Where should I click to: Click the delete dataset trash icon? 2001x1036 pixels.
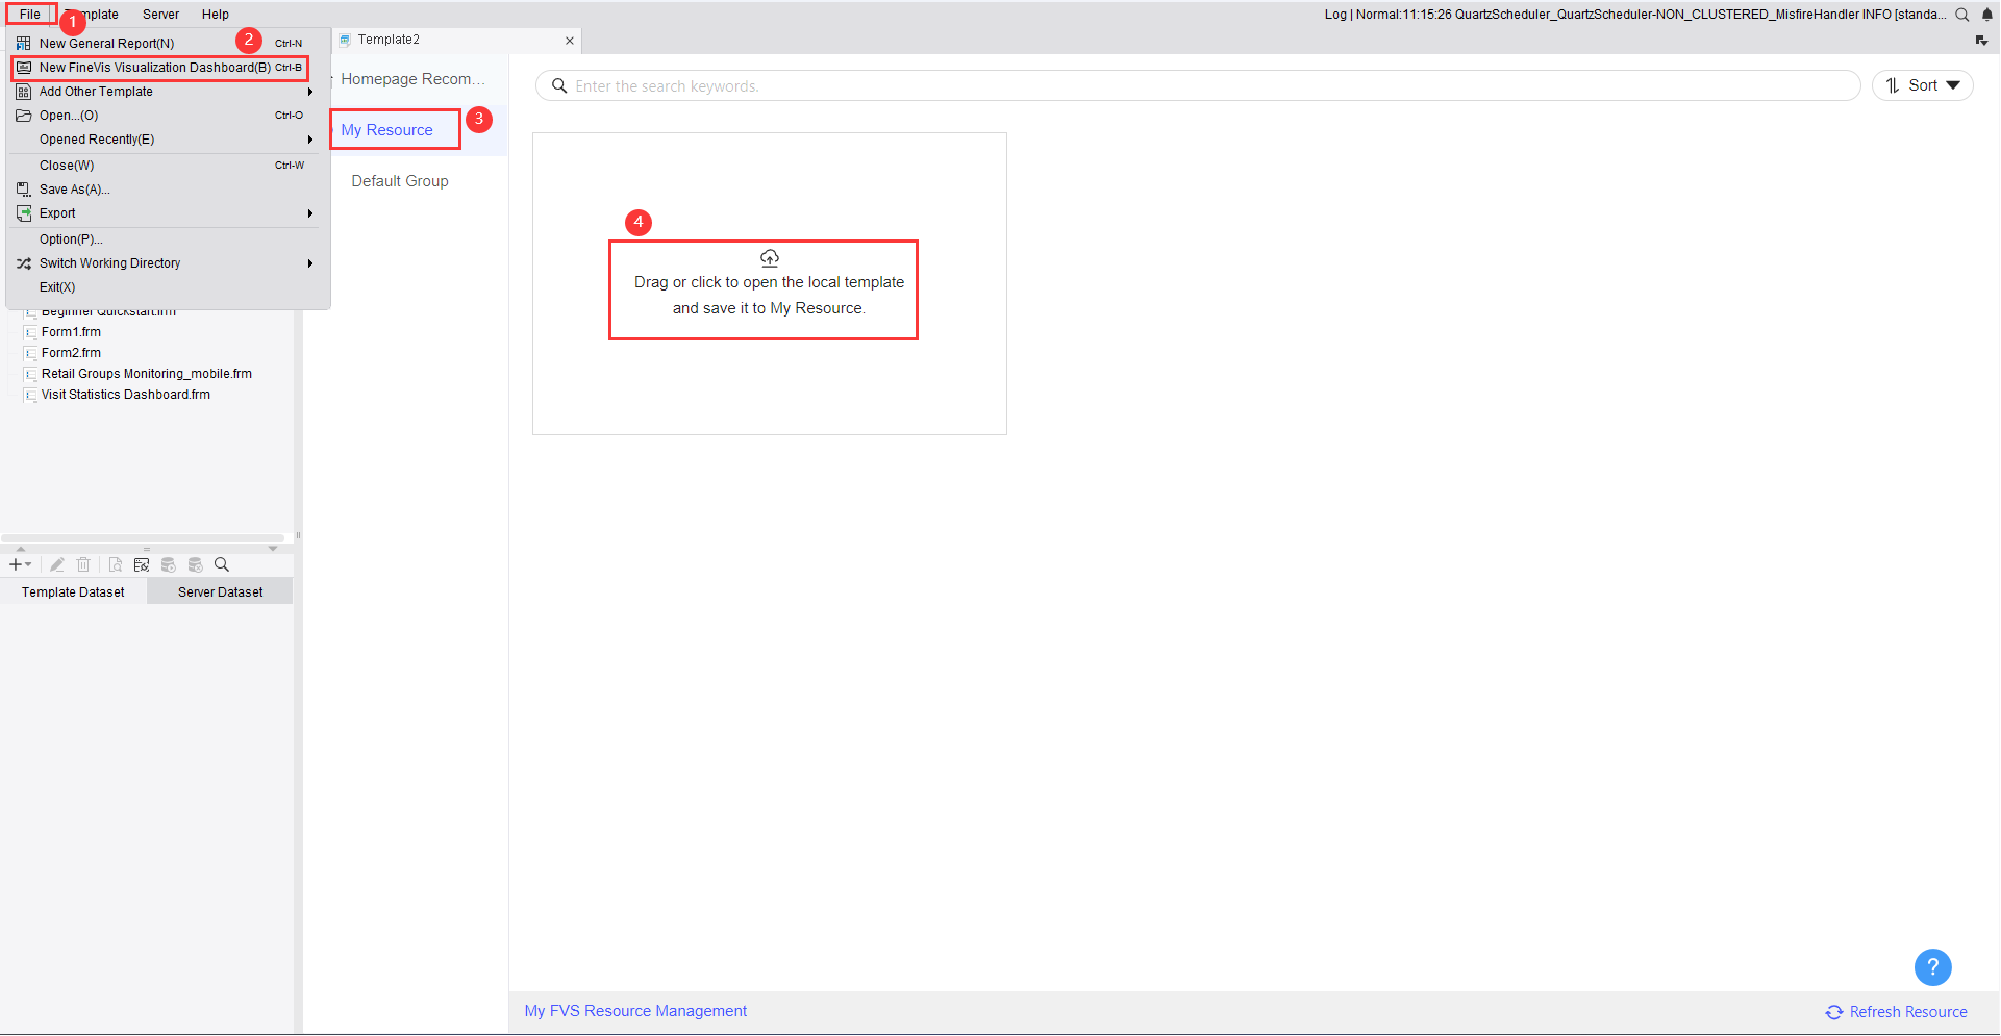[x=84, y=565]
